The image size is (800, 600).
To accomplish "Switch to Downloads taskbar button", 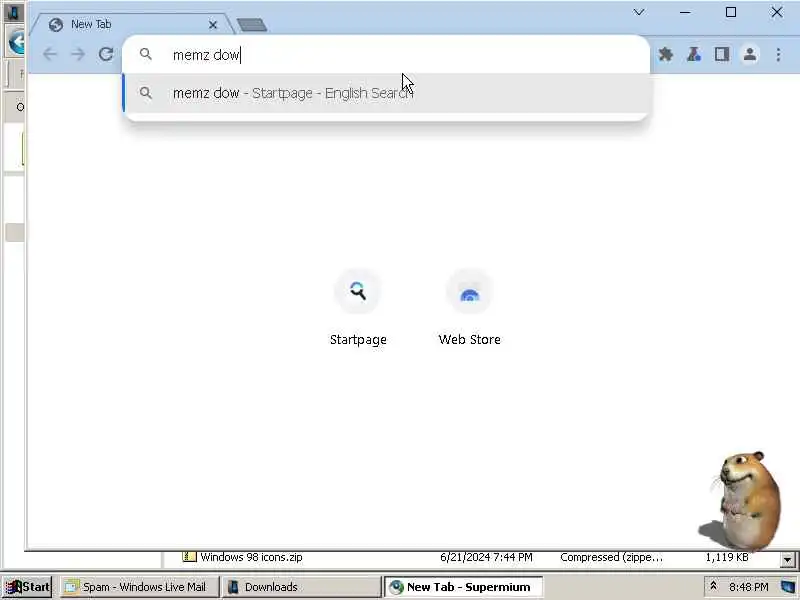I will [302, 587].
